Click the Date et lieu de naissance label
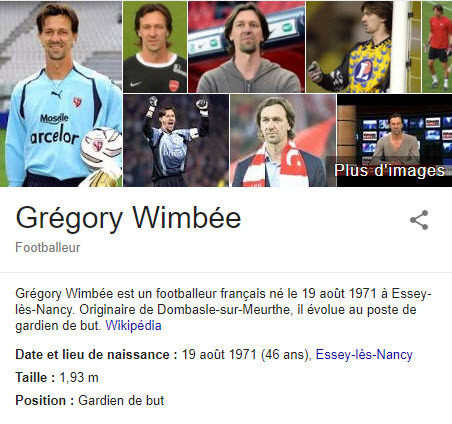This screenshot has width=452, height=424. [96, 354]
